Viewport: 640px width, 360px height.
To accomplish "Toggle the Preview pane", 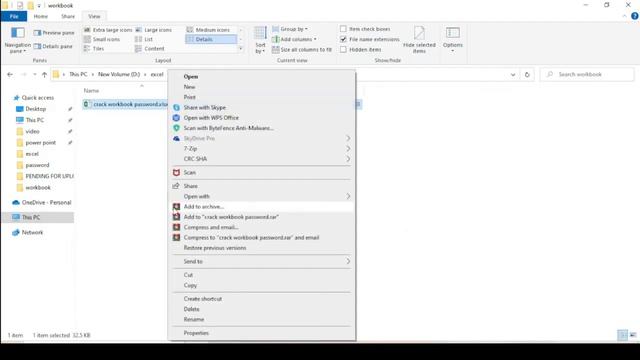I will tap(54, 33).
